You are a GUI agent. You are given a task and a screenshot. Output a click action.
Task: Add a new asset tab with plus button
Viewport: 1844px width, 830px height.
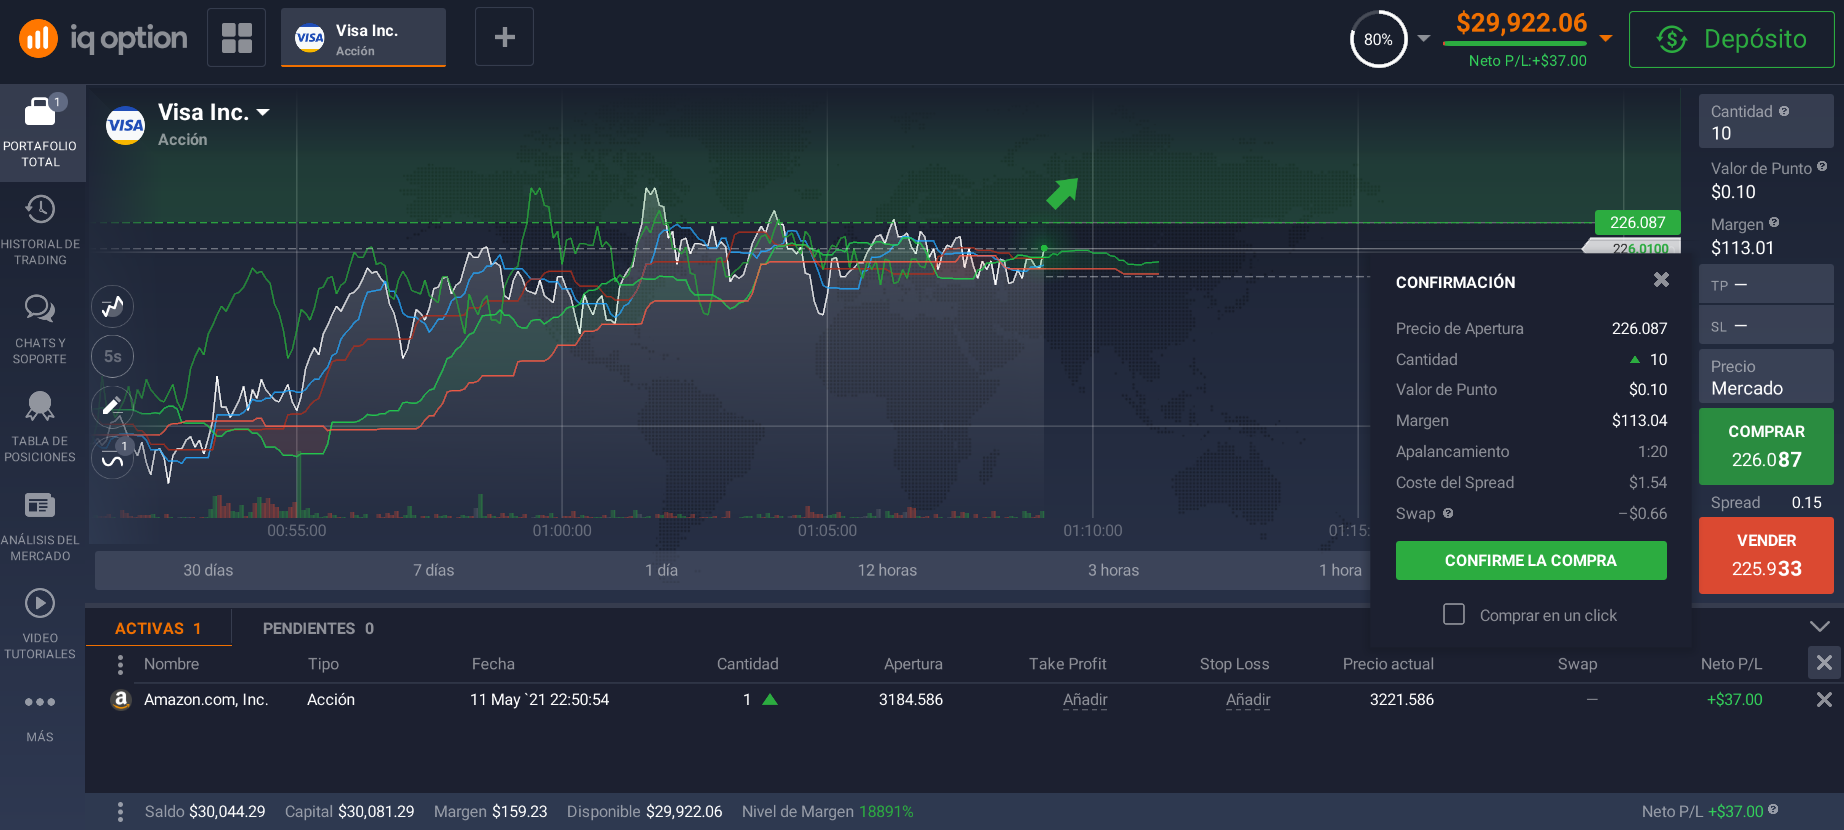click(505, 38)
